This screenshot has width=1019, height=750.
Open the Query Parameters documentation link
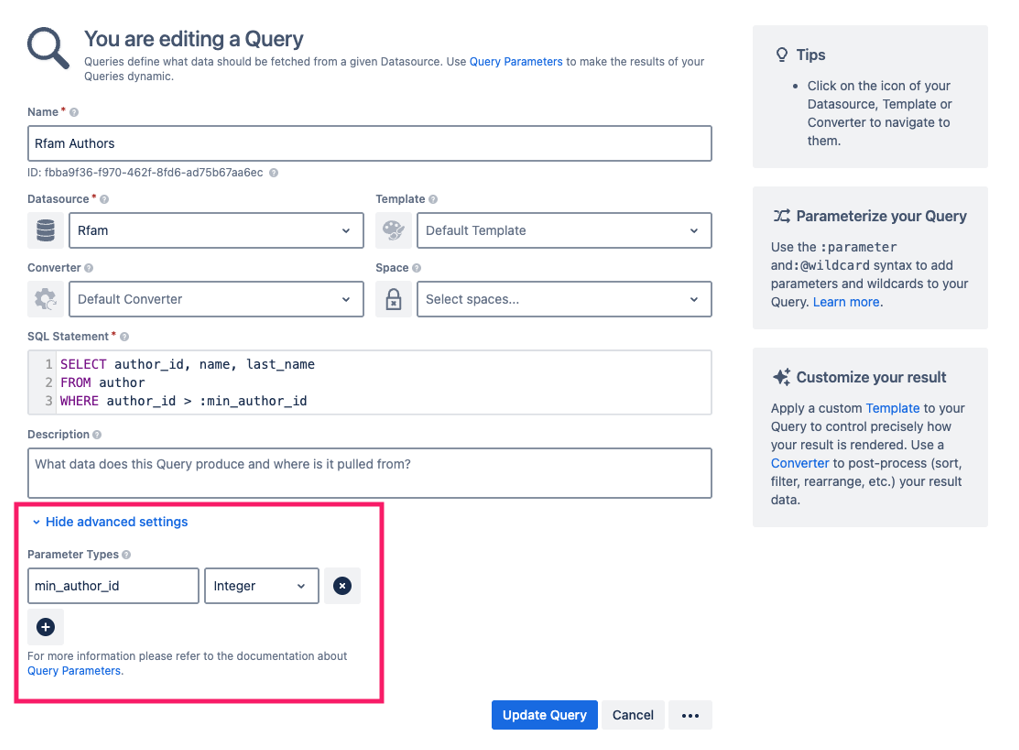coord(74,670)
